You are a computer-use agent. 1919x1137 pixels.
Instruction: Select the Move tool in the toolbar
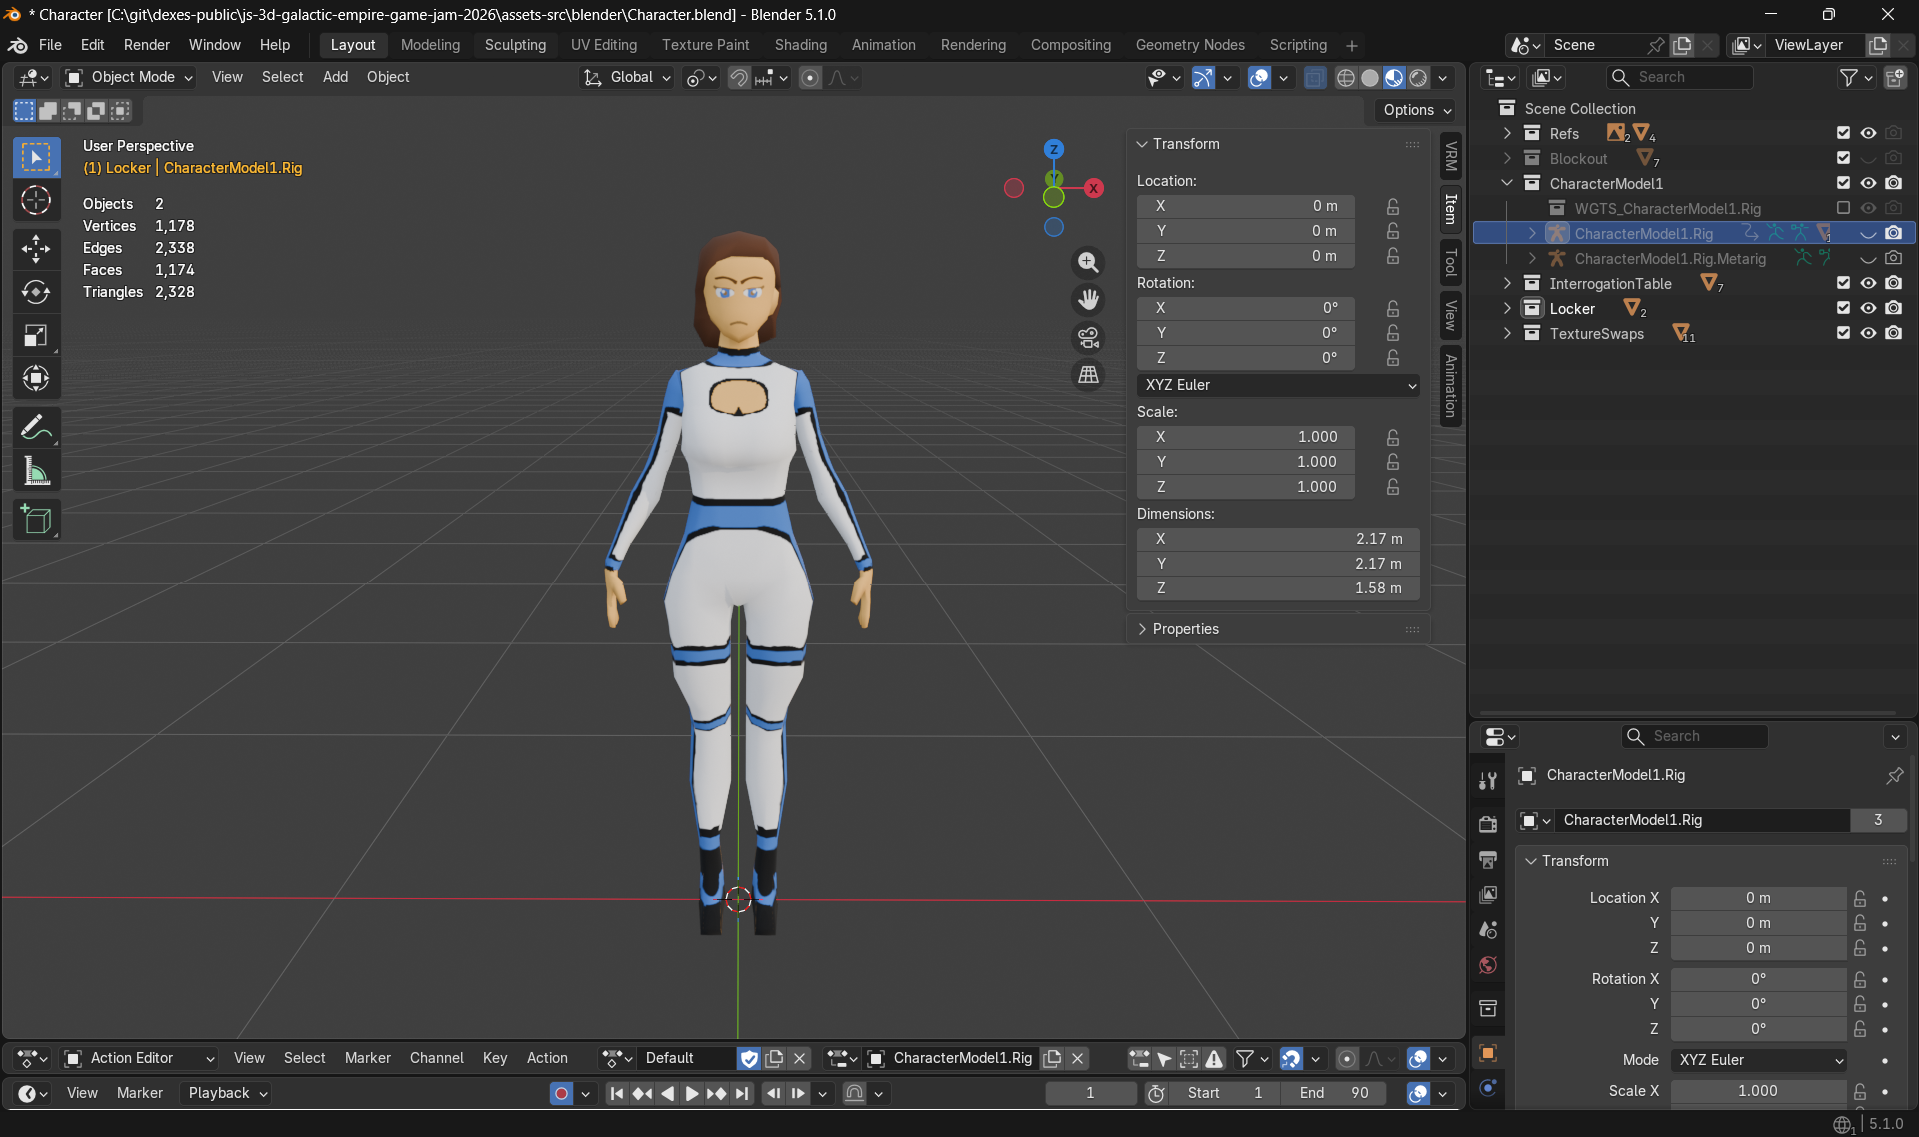click(x=36, y=250)
